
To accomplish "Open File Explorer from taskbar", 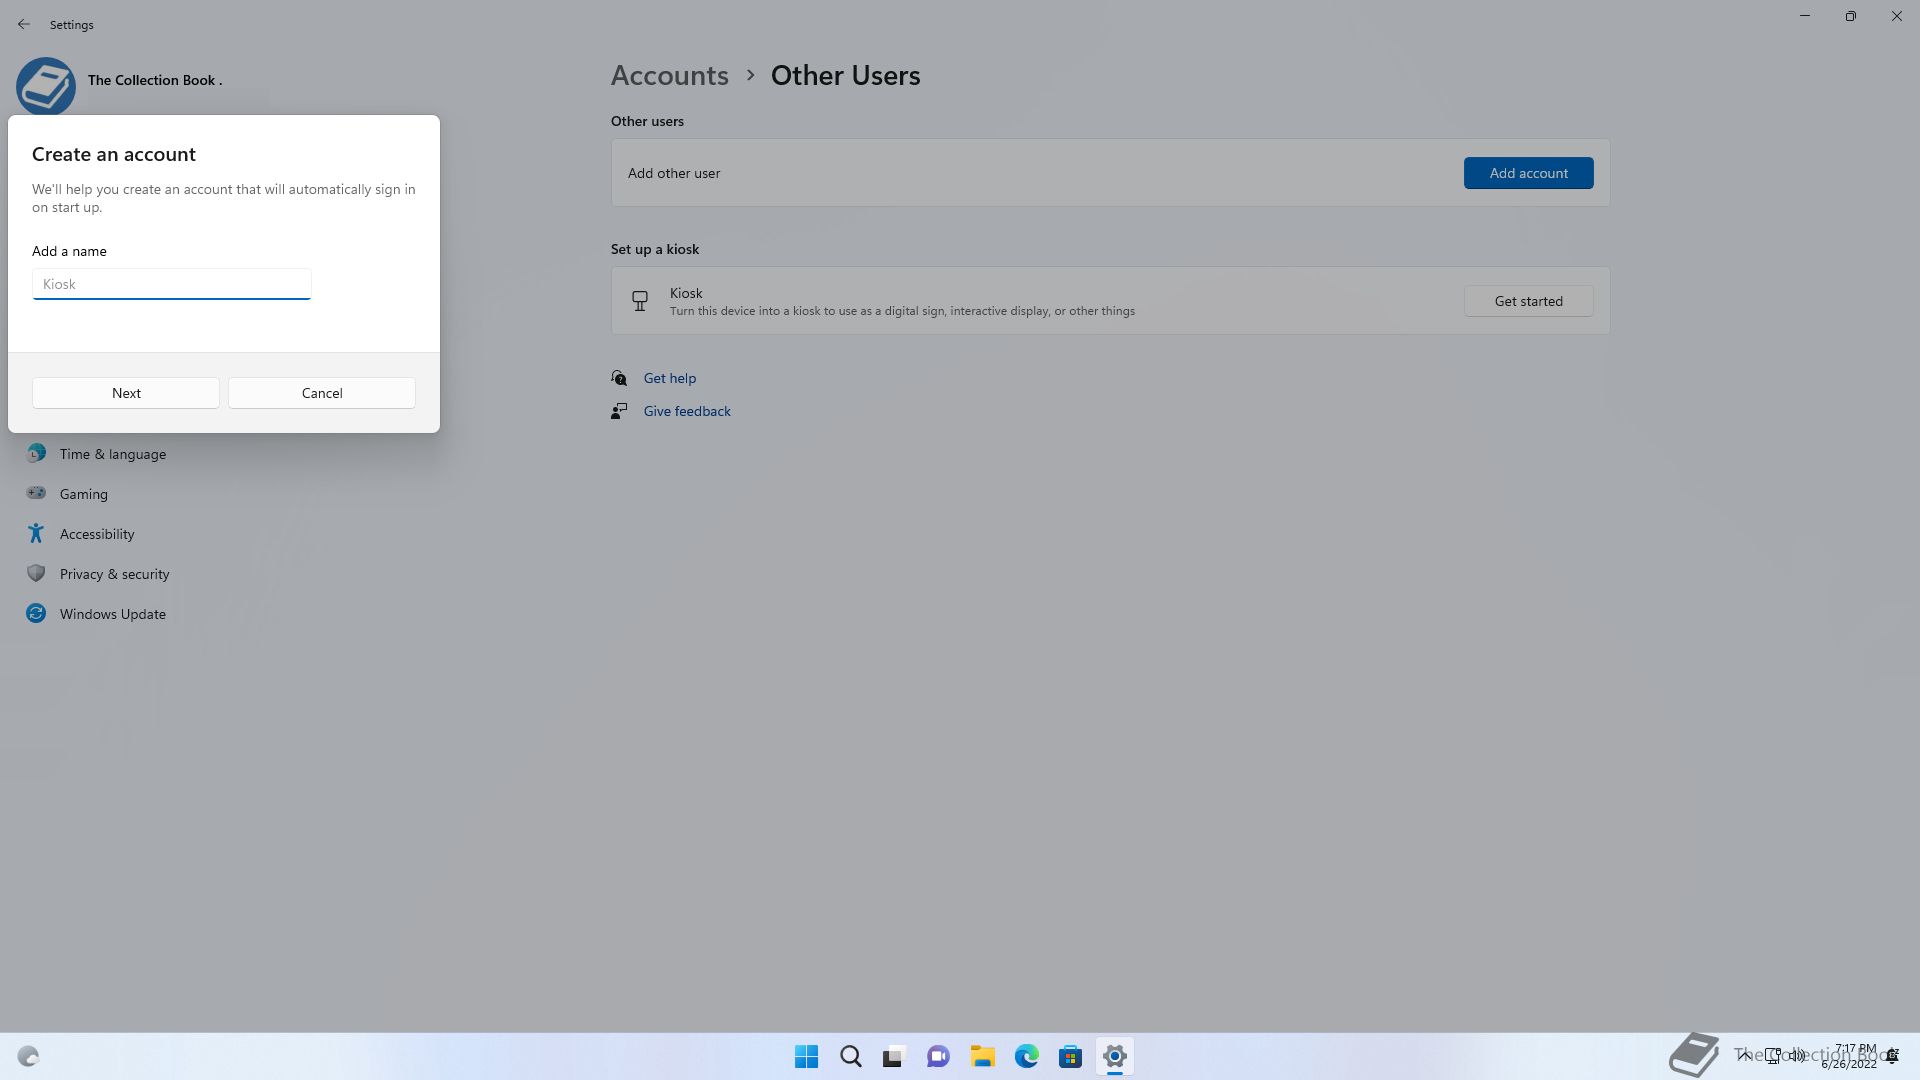I will [982, 1056].
